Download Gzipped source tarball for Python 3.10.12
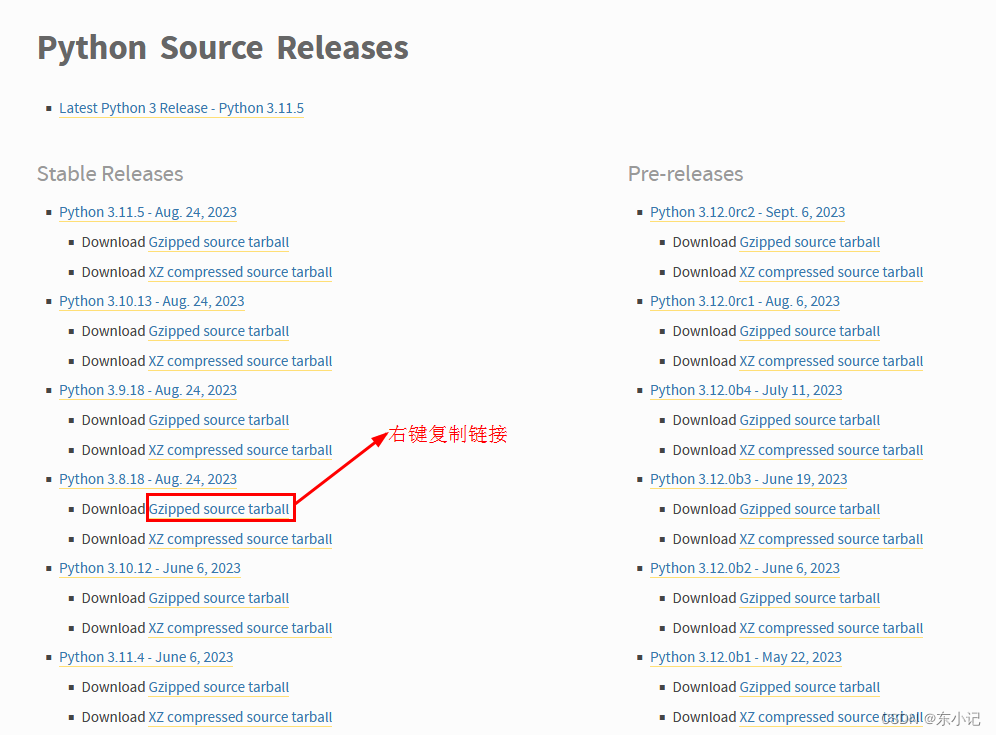 219,598
